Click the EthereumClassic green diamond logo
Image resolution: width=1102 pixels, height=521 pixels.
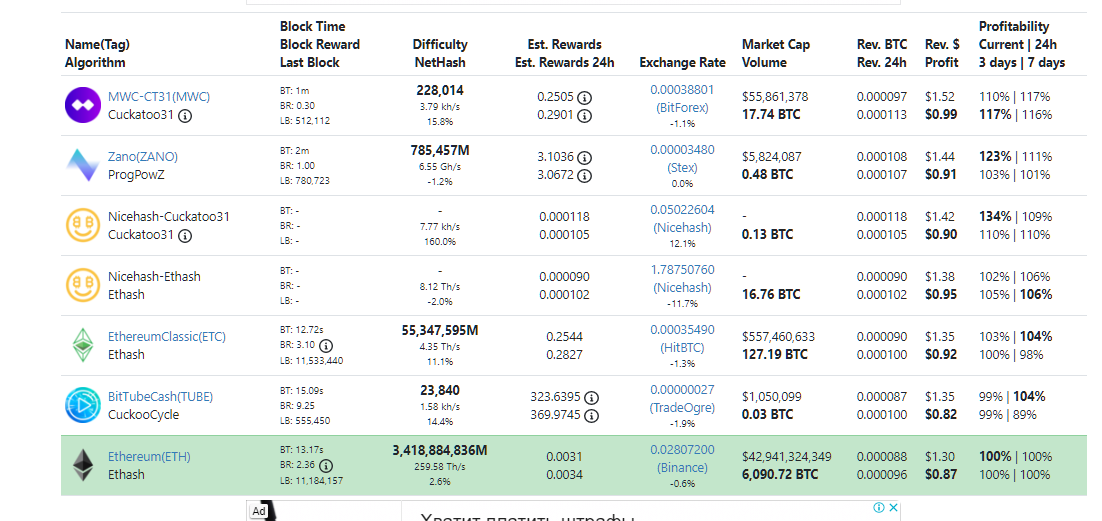tap(83, 345)
